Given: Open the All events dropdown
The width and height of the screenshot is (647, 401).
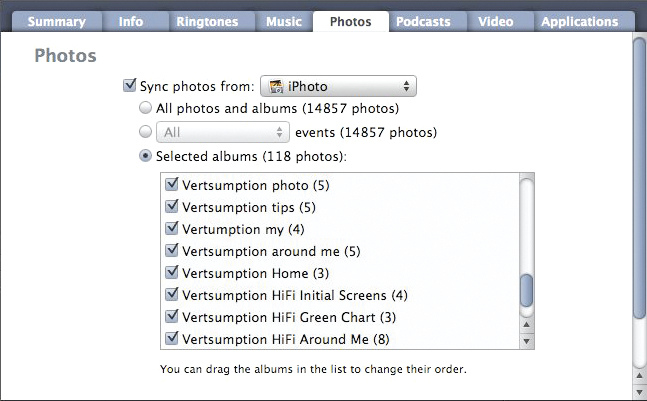Looking at the screenshot, I should pos(223,132).
